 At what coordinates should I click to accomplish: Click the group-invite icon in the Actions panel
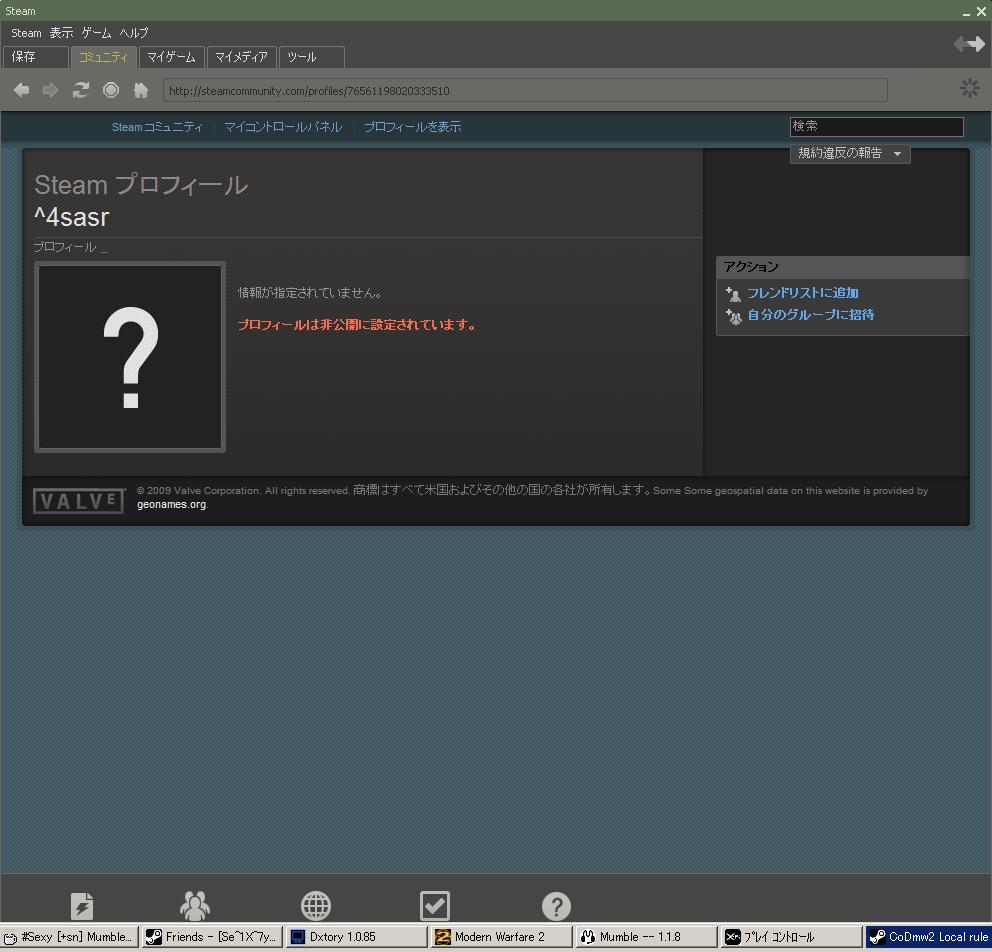click(x=733, y=316)
